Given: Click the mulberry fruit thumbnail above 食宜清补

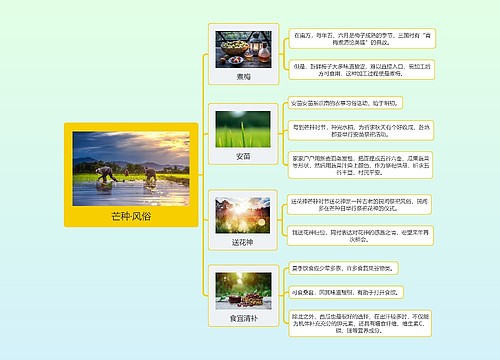Looking at the screenshot, I should [244, 291].
